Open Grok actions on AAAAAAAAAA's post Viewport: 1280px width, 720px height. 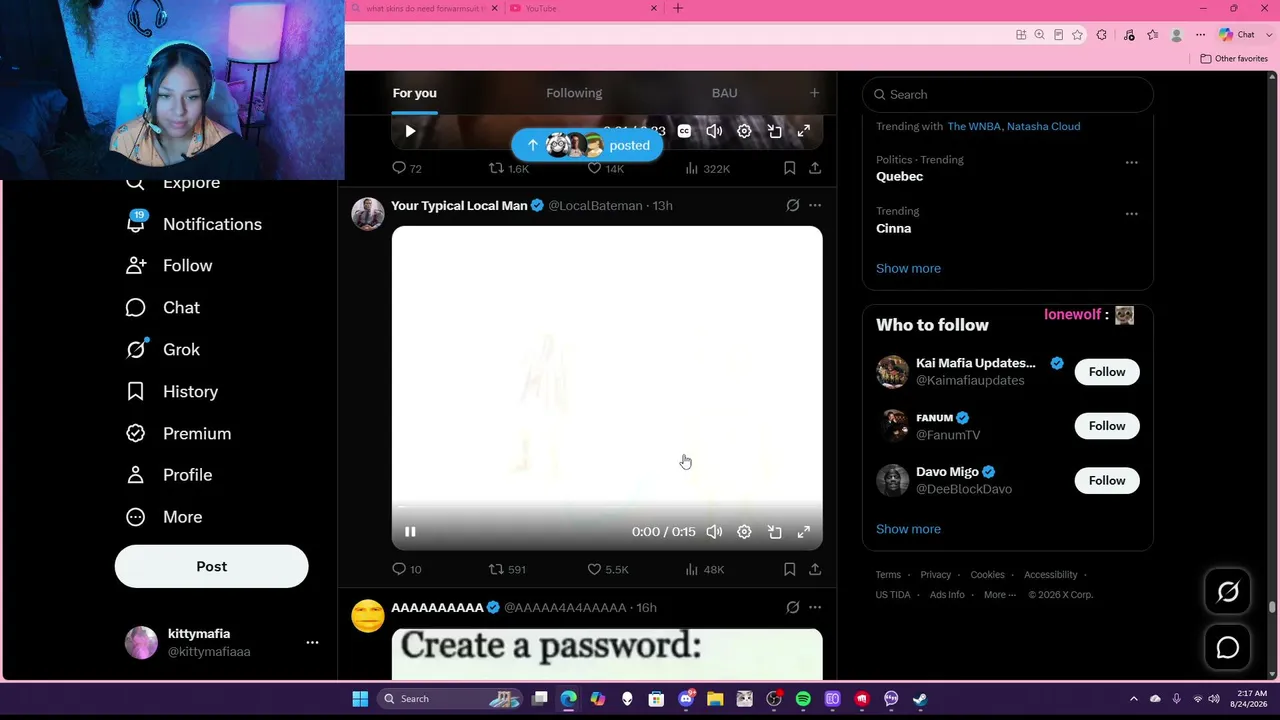coord(792,607)
